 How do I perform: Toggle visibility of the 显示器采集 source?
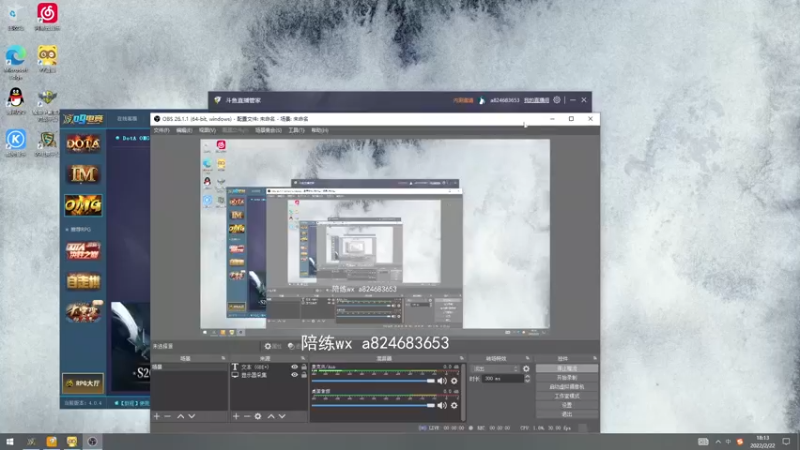pos(294,375)
